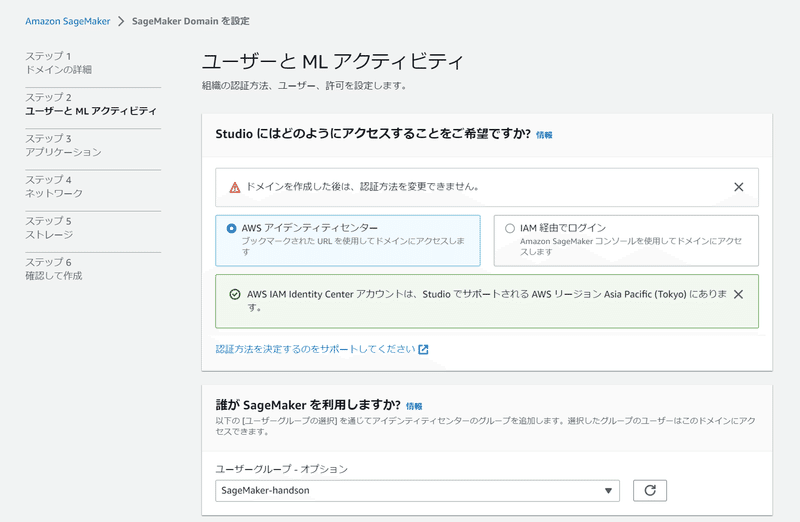Dismiss the domain authentication warning alert
Image resolution: width=800 pixels, height=522 pixels.
click(x=738, y=187)
